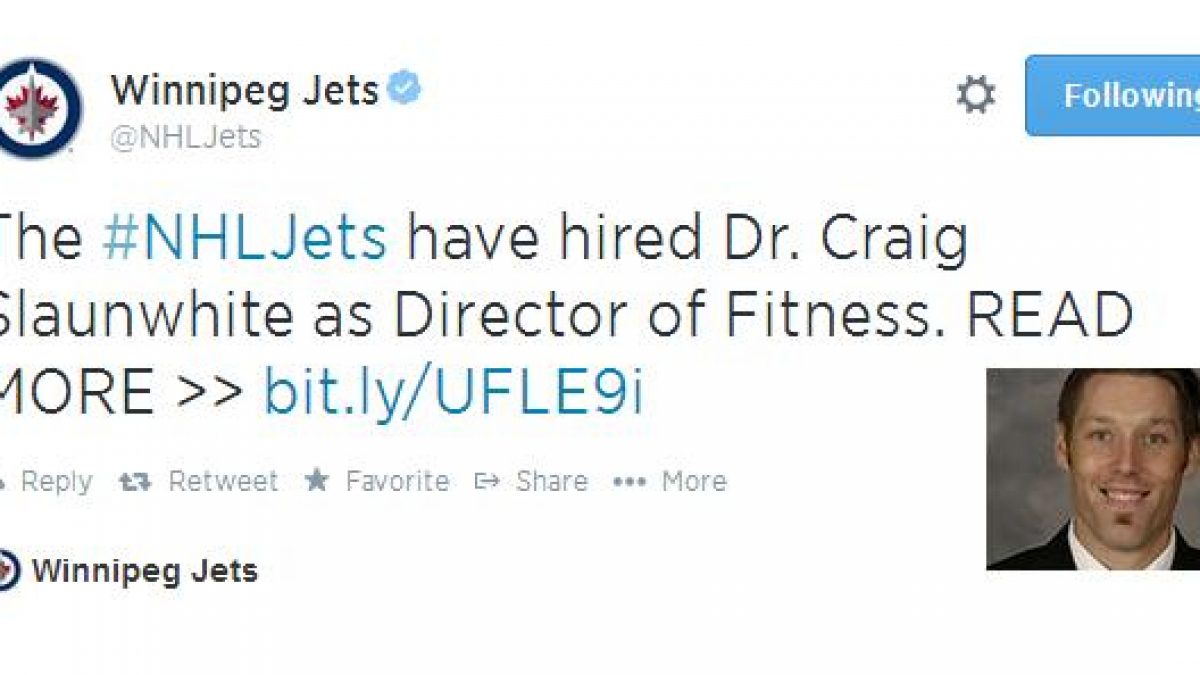The image size is (1200, 675).
Task: Click the share arrow icon
Action: pos(487,482)
